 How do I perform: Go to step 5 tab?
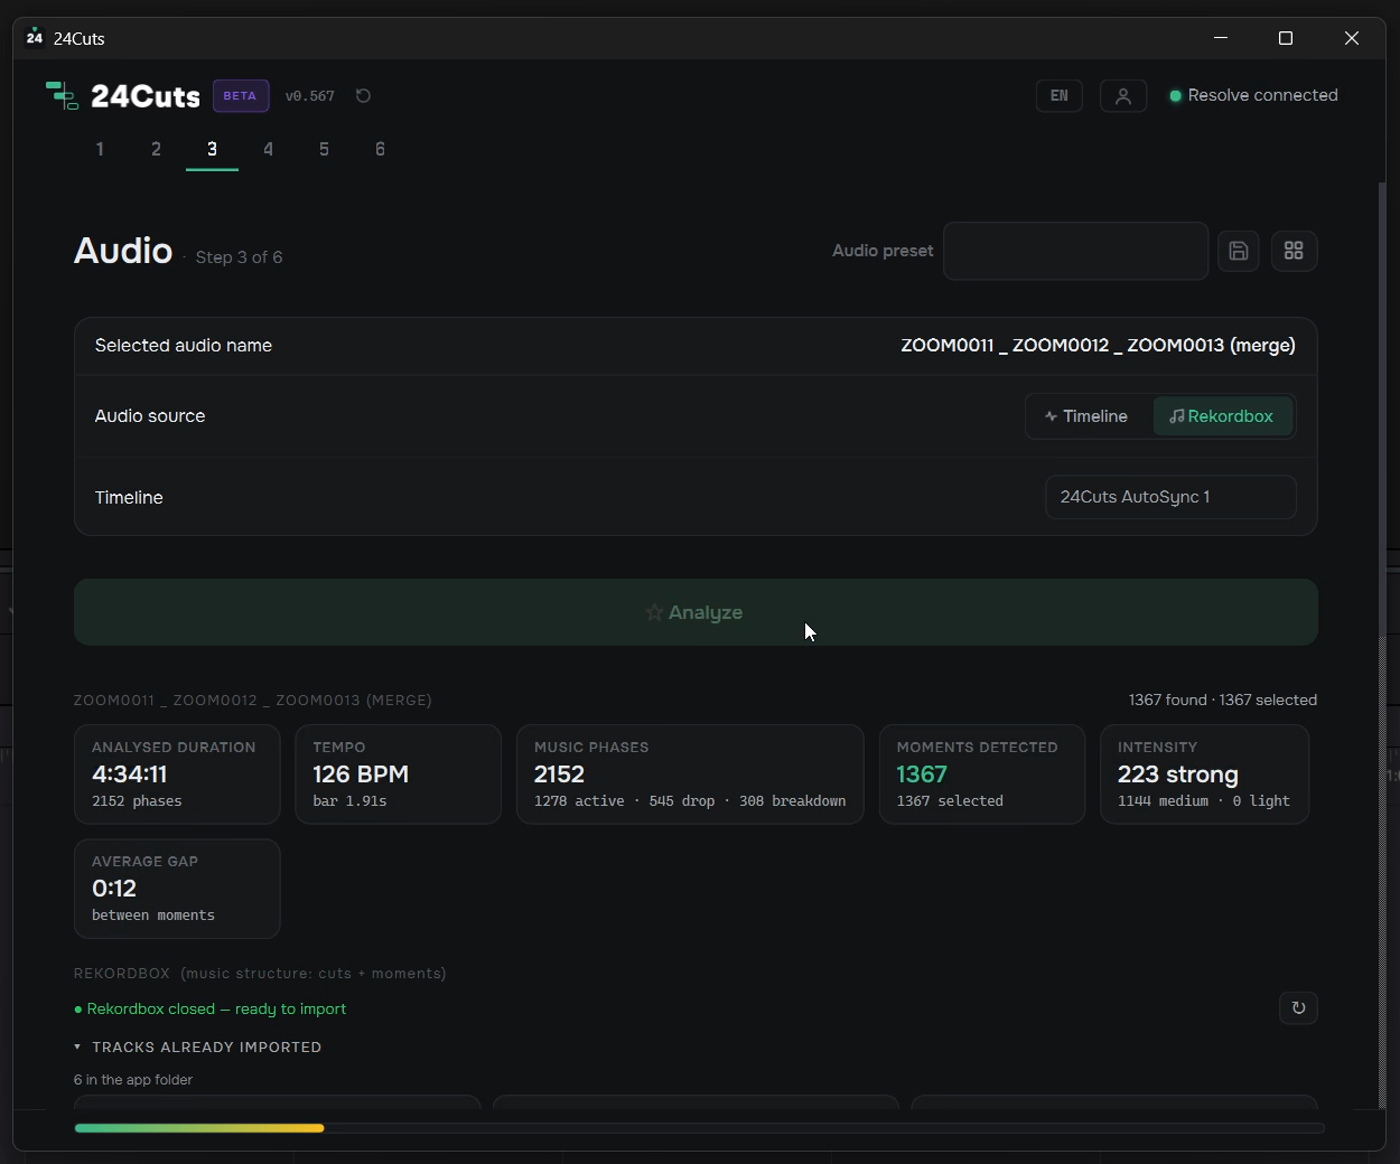point(324,149)
